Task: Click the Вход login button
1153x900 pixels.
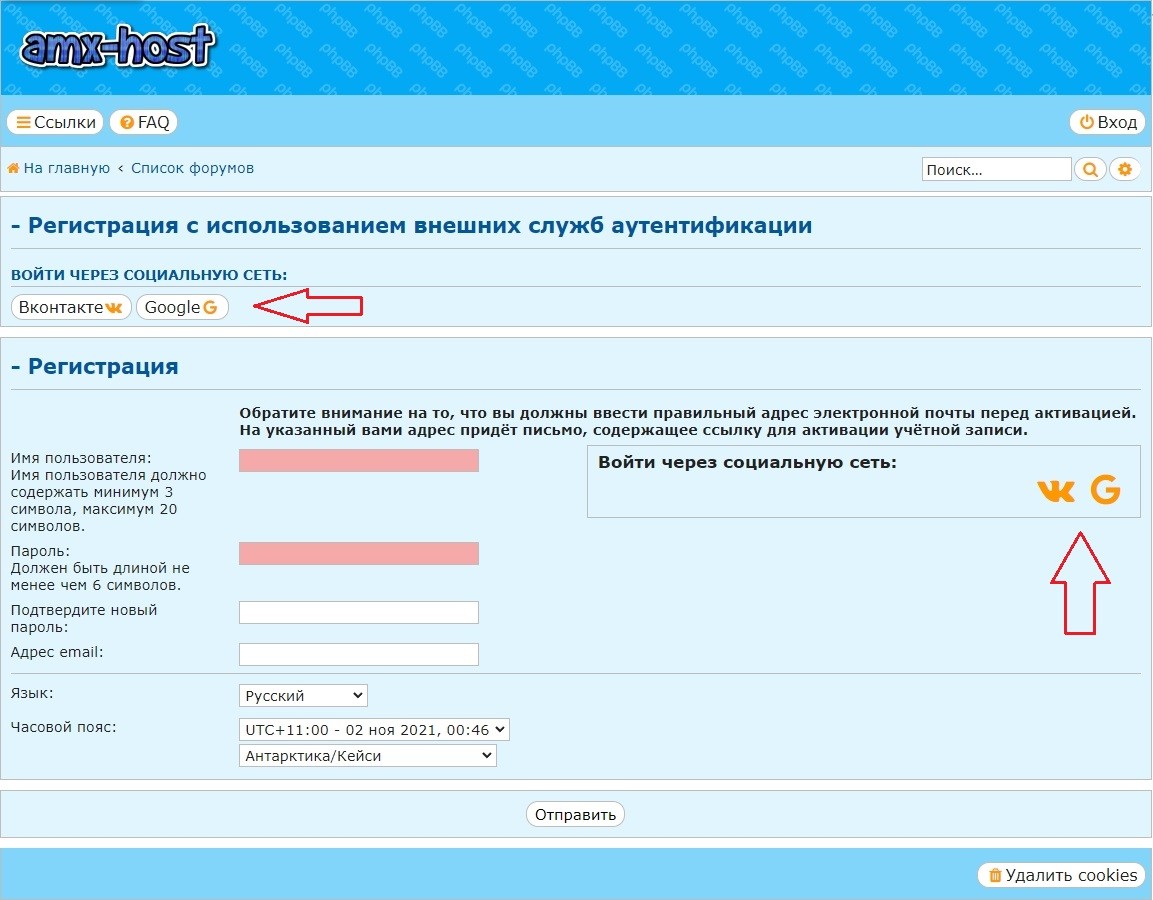Action: (x=1108, y=122)
